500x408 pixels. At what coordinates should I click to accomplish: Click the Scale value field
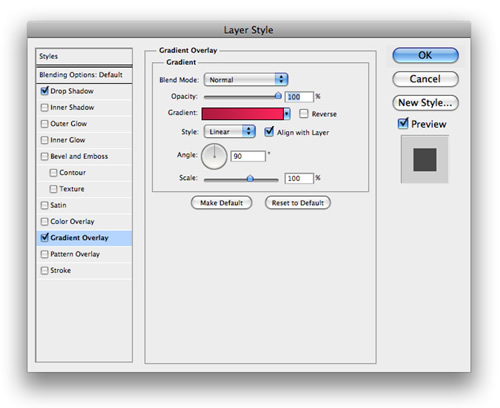[299, 178]
